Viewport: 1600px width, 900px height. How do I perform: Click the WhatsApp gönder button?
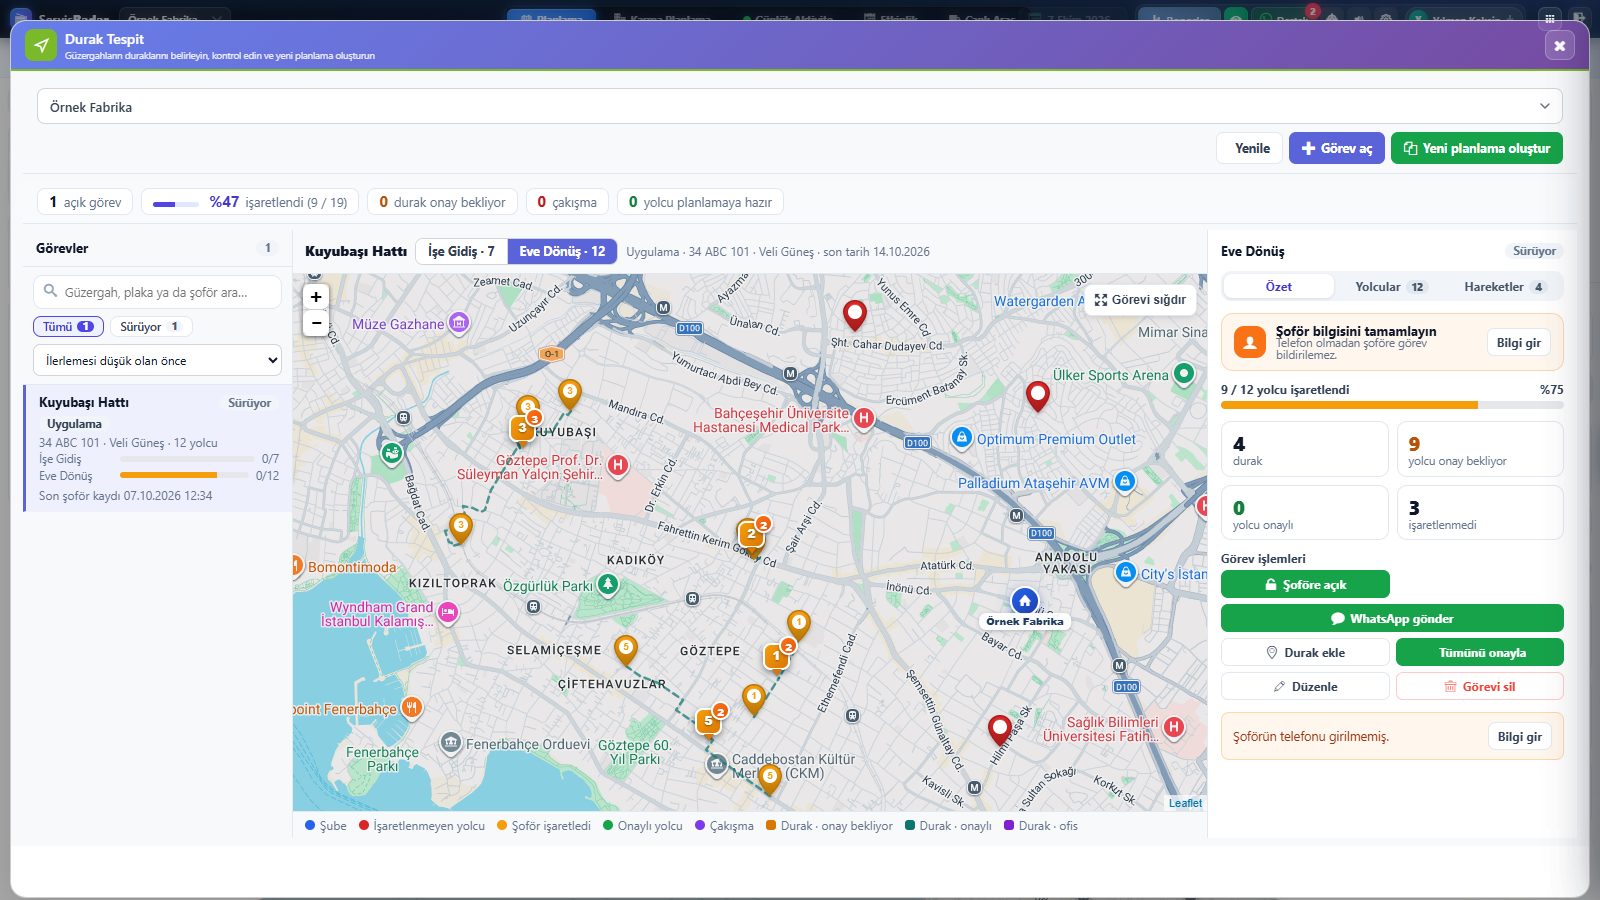(x=1392, y=618)
